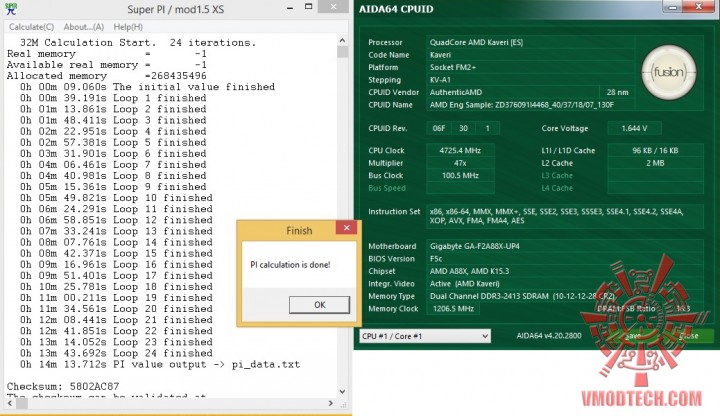Open the Calculate(C) menu in Super PI
Viewport: 720px width, 416px height.
pos(31,27)
